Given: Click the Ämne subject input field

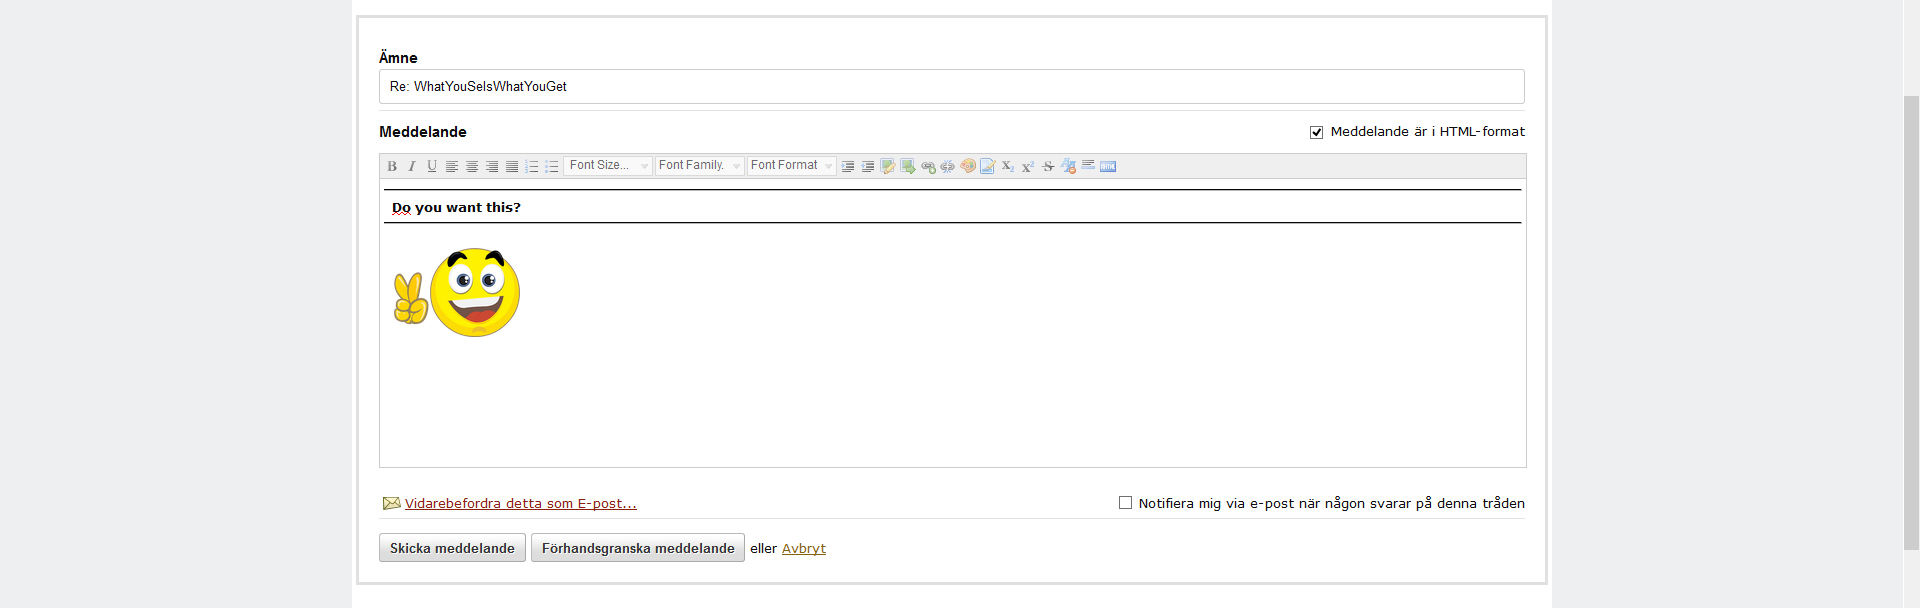Looking at the screenshot, I should click(x=951, y=87).
